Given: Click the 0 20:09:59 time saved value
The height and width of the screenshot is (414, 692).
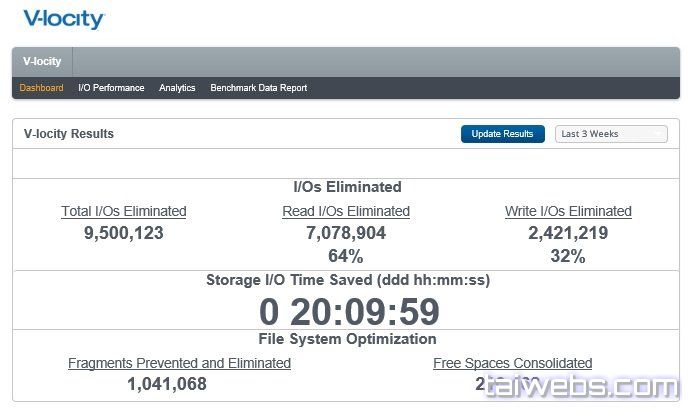Looking at the screenshot, I should [x=349, y=312].
